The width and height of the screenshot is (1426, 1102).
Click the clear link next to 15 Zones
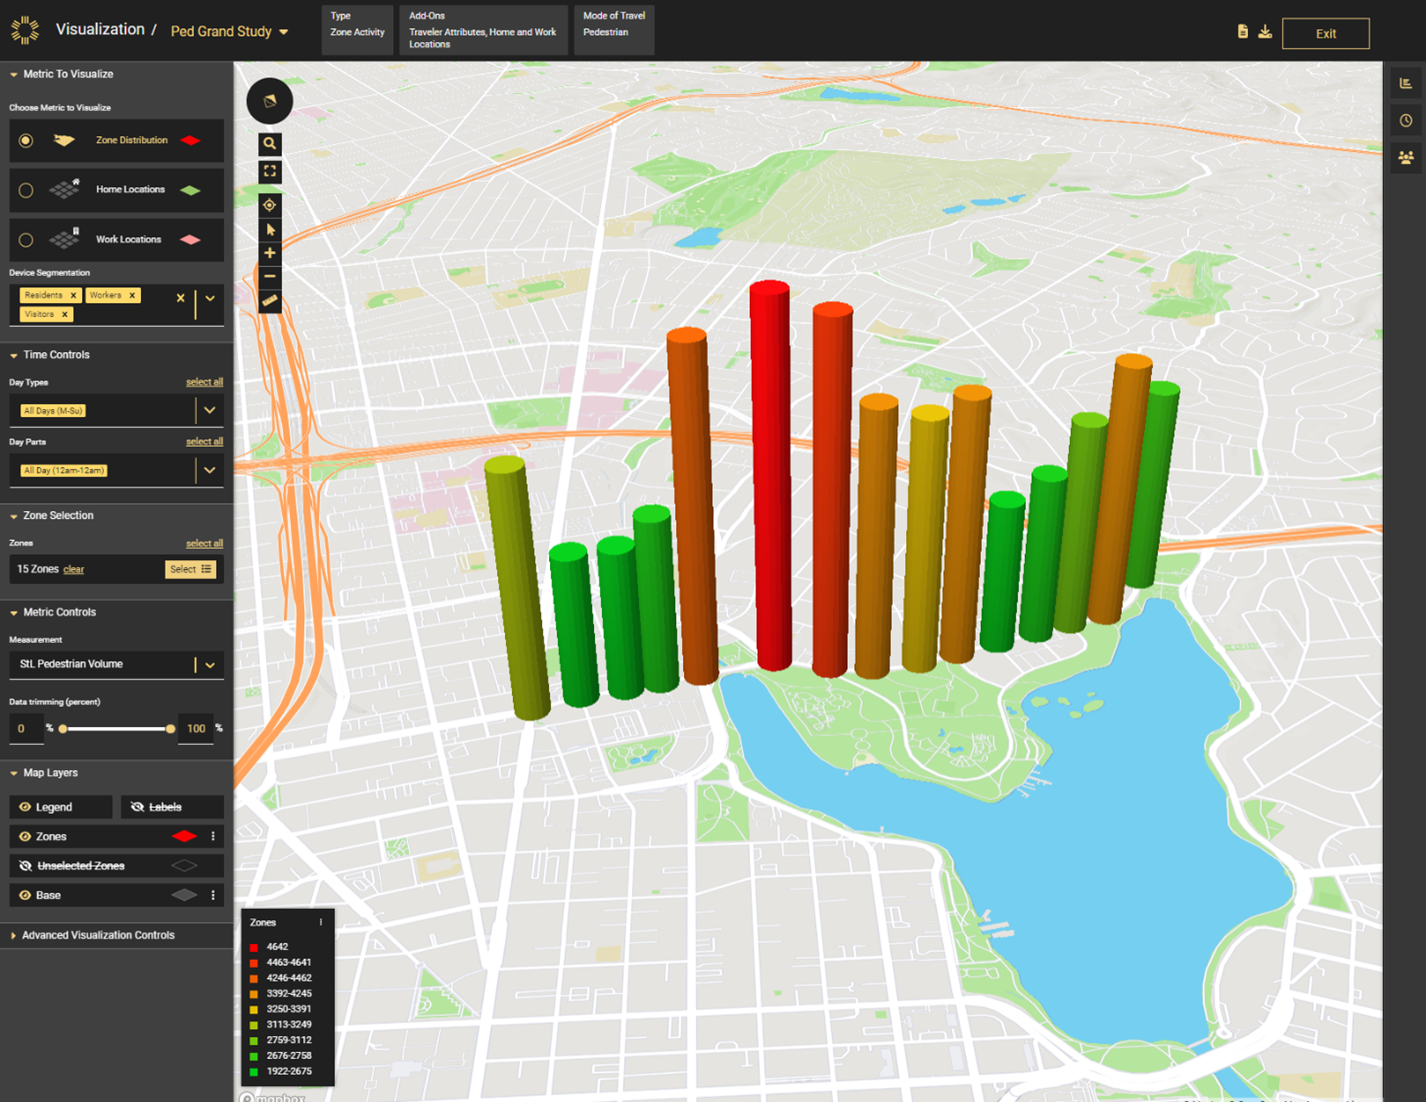coord(73,569)
